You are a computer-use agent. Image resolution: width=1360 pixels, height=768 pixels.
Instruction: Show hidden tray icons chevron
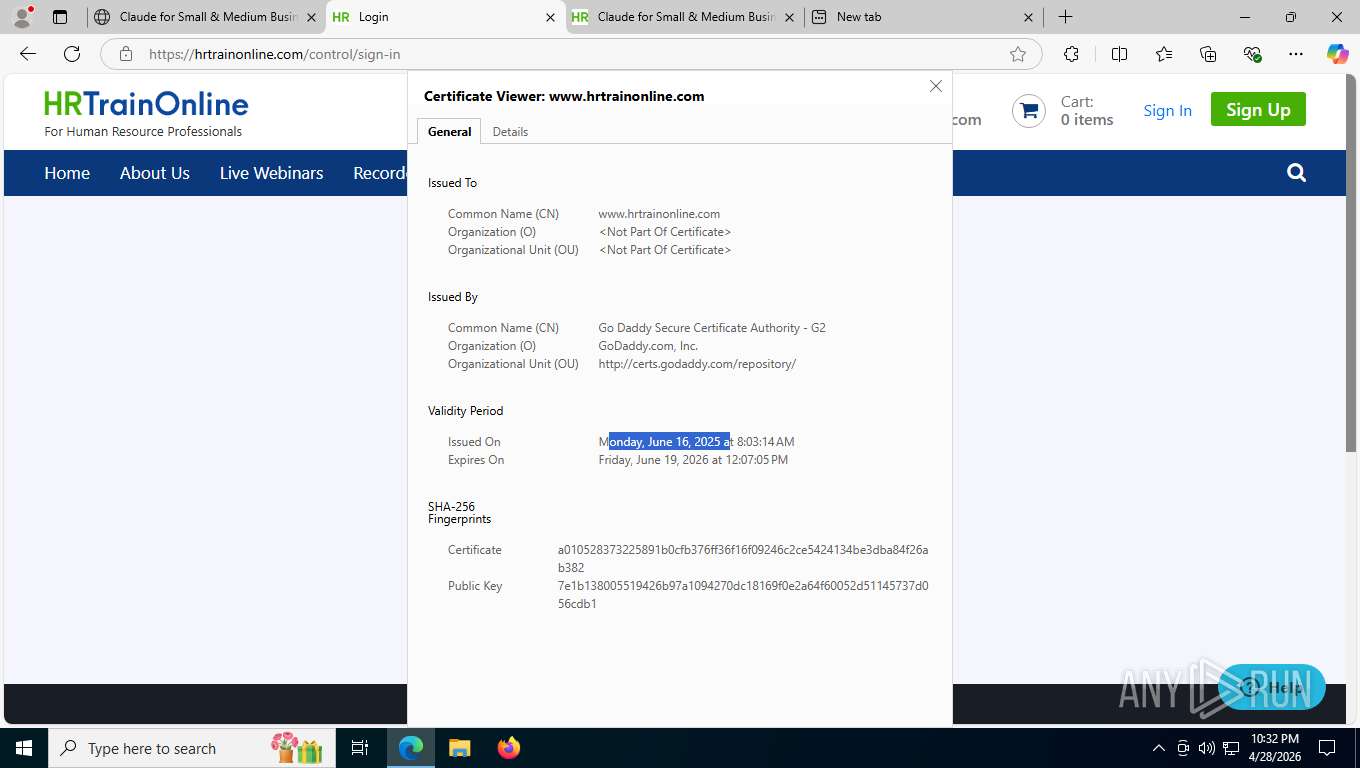[x=1159, y=748]
